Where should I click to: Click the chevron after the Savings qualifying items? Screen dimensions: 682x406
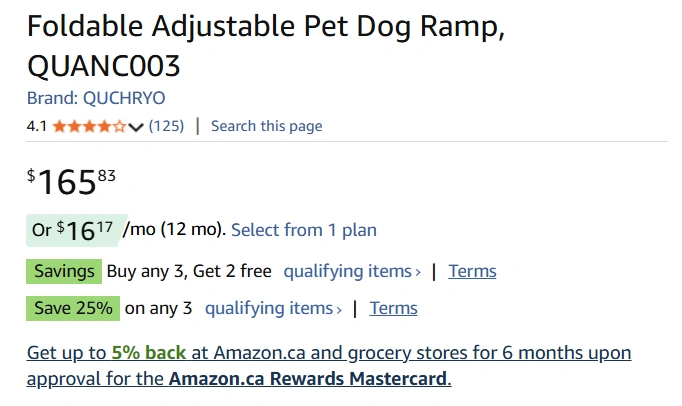pos(418,272)
